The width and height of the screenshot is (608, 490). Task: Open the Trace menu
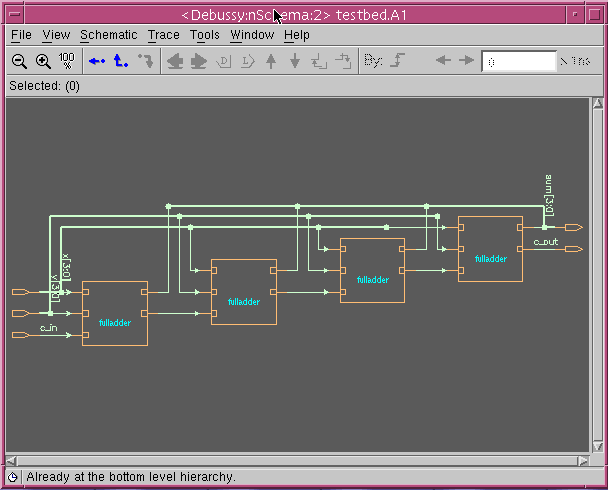164,35
